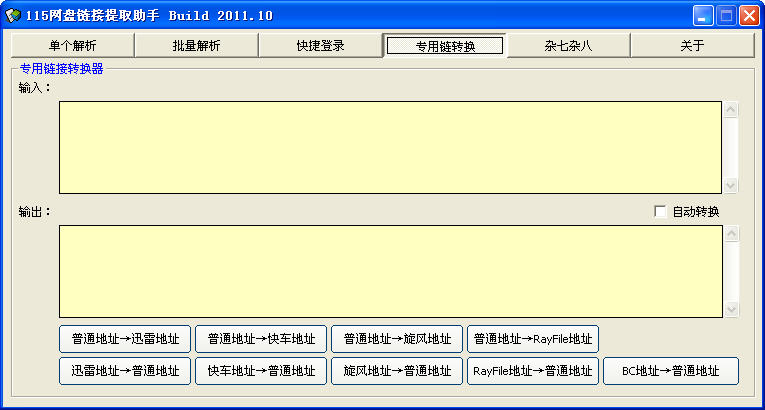Click the 普通地址→快车地址 button
Viewport: 765px width, 410px height.
(261, 339)
